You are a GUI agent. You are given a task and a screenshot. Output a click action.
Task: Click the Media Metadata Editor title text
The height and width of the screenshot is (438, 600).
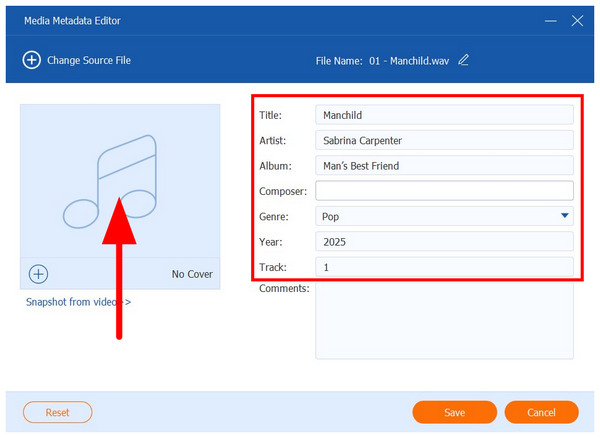(x=72, y=21)
